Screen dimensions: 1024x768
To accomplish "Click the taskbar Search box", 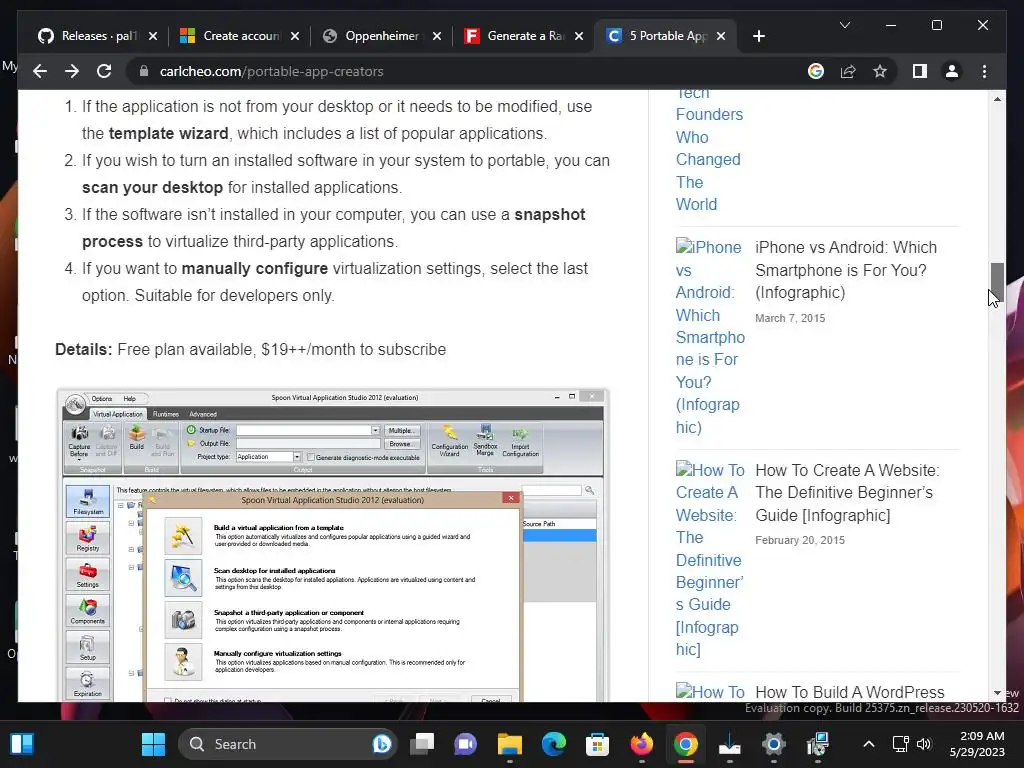I will point(287,744).
